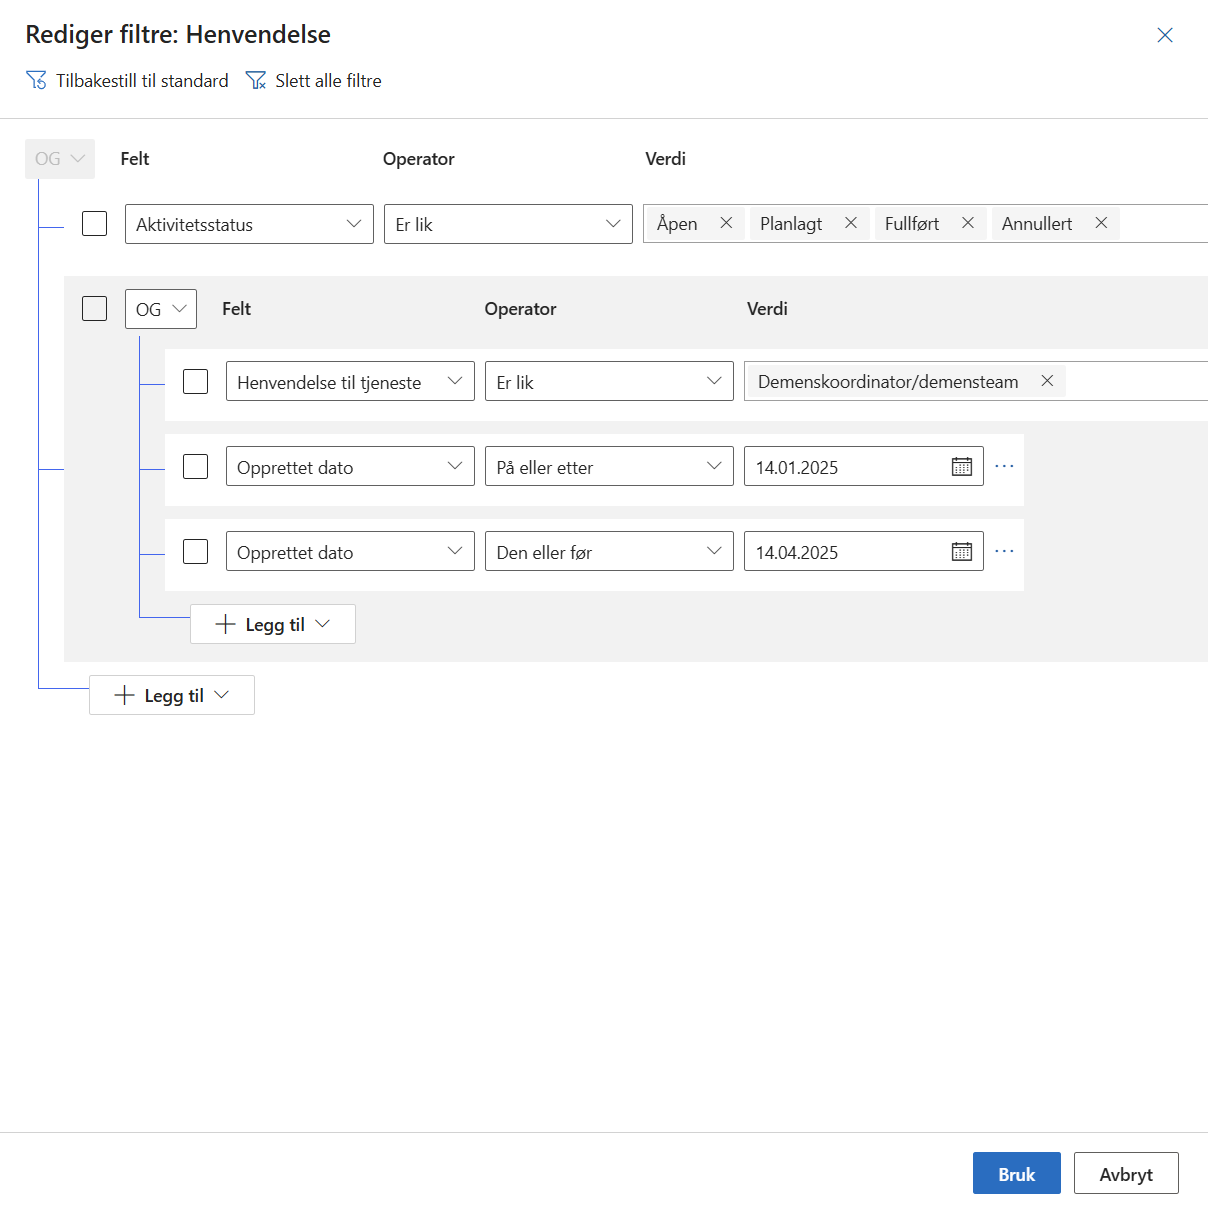Apply filters with the Bruk button
The image size is (1208, 1212).
click(x=1017, y=1174)
